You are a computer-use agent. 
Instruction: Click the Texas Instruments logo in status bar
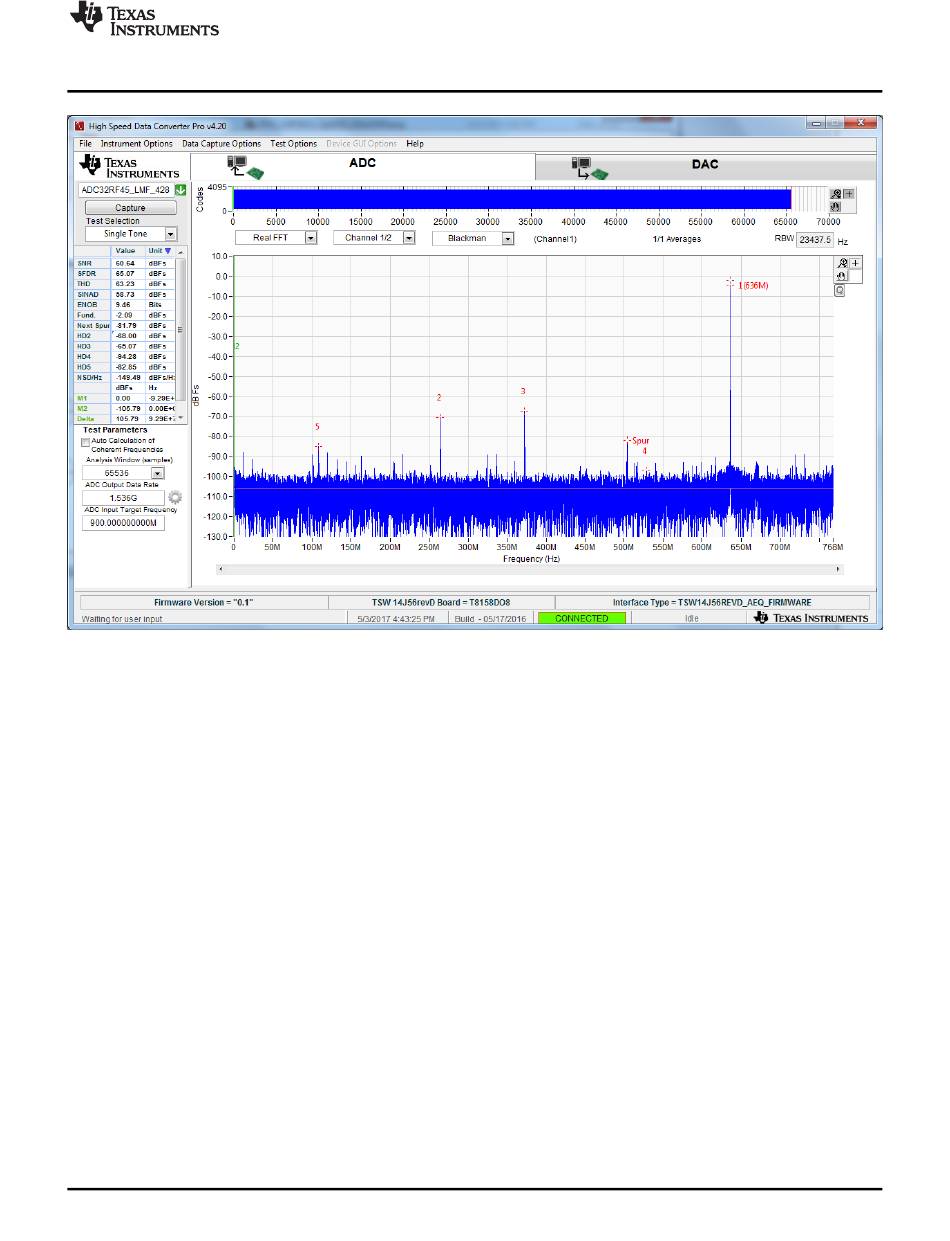pos(811,619)
